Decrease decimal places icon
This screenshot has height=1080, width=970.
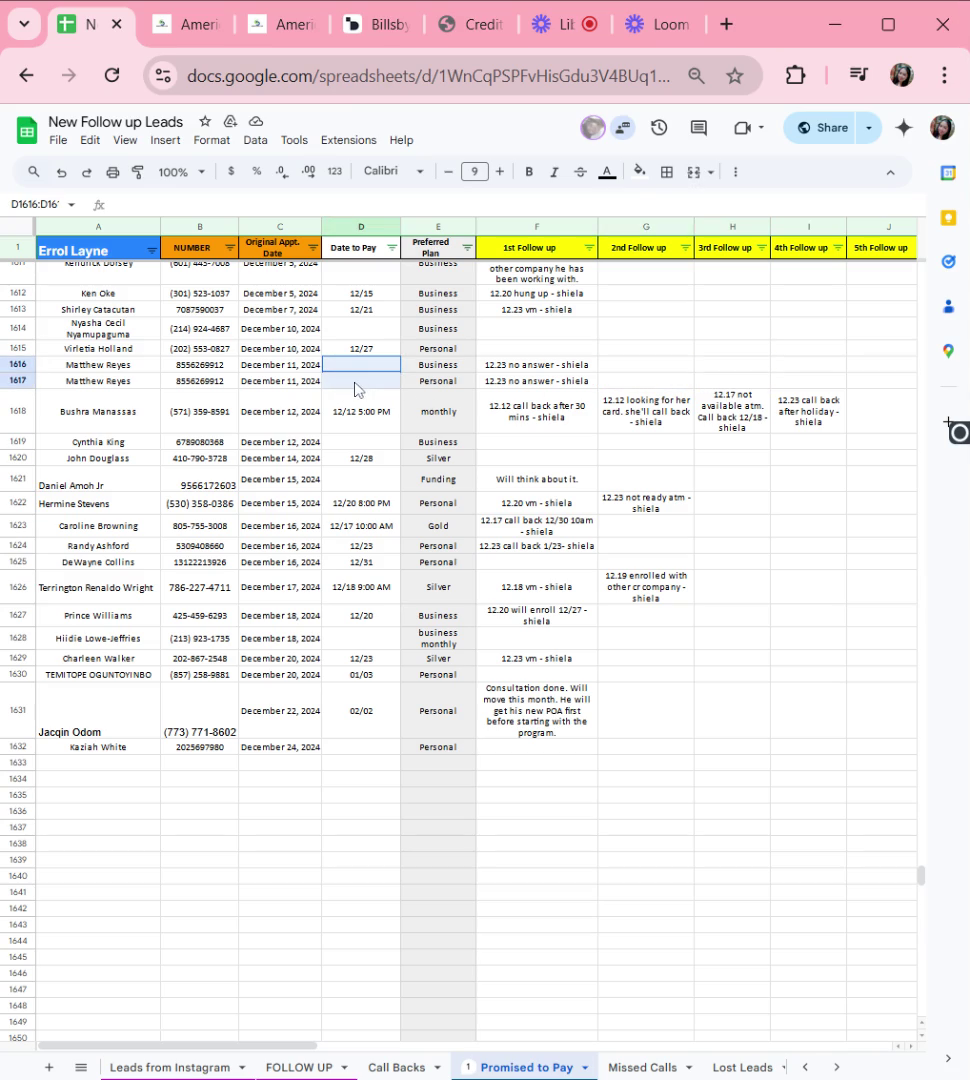coord(282,172)
